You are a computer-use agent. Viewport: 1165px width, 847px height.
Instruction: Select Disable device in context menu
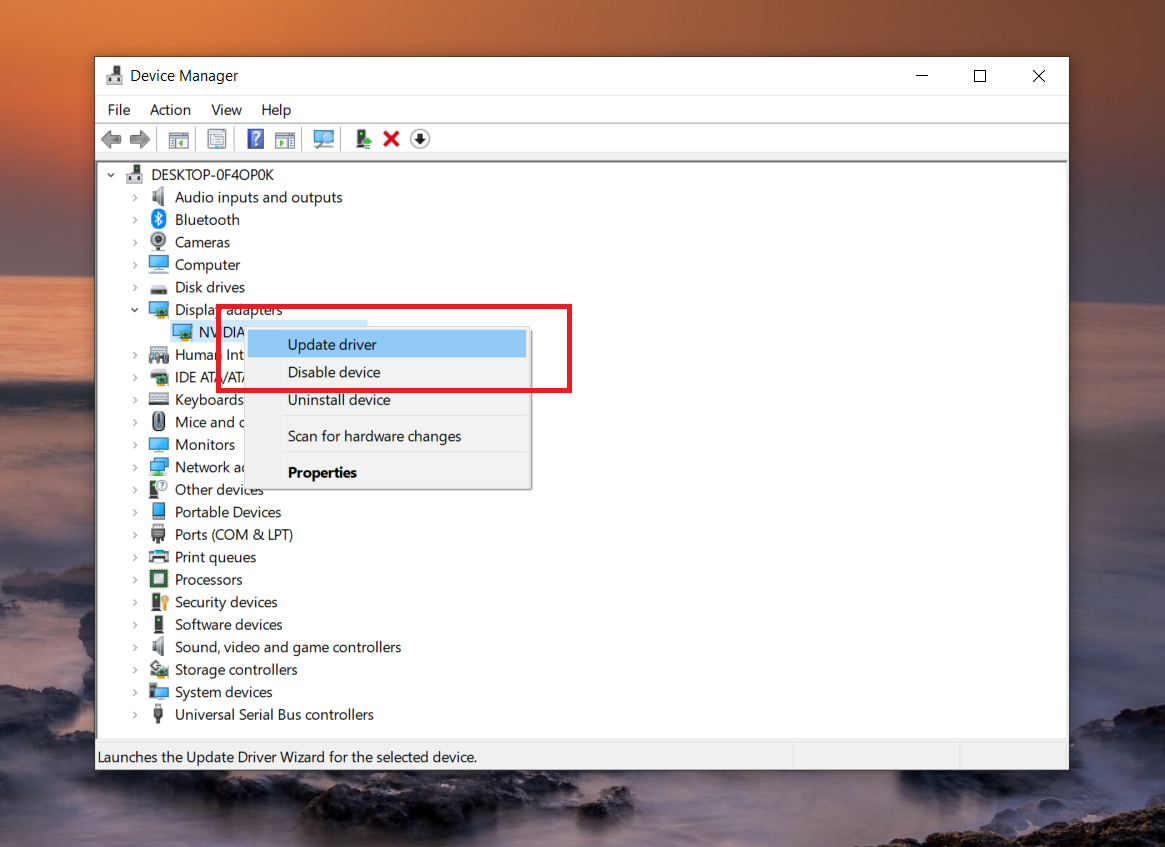(334, 372)
